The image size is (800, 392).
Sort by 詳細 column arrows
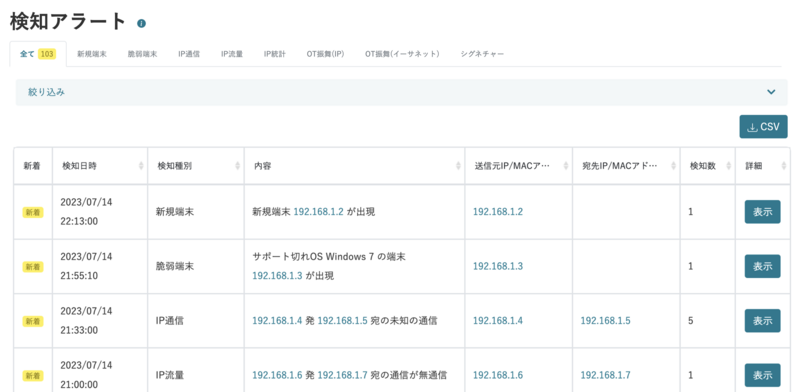click(783, 166)
